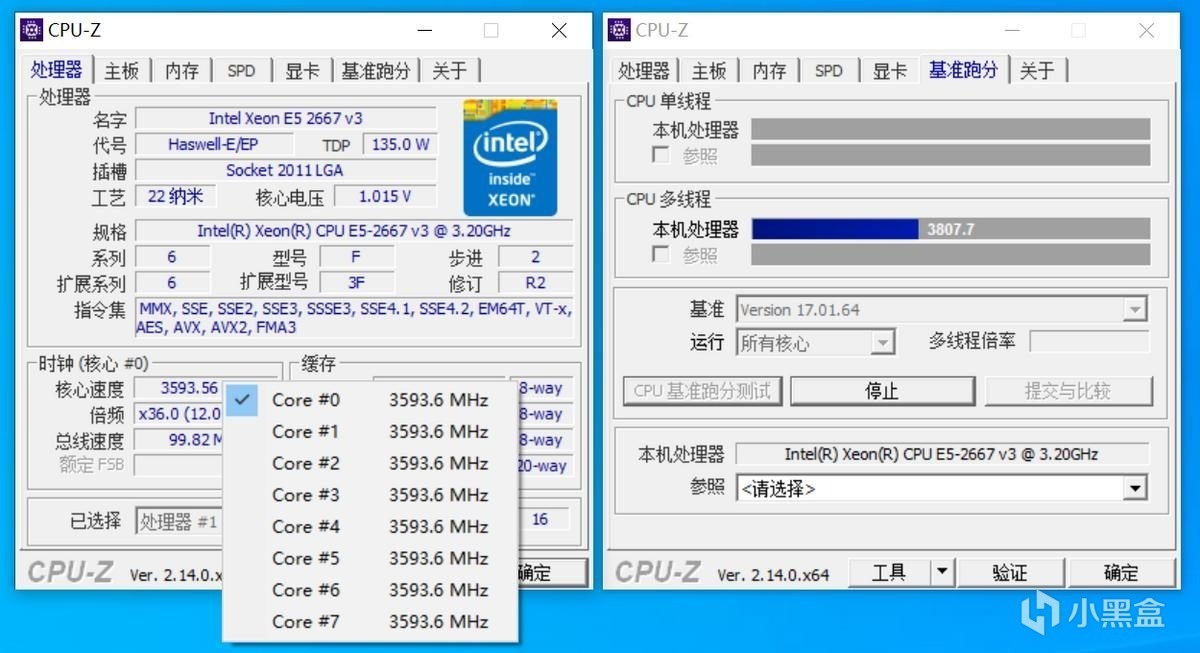Click the 核心电压 value 1.015 V

click(385, 196)
